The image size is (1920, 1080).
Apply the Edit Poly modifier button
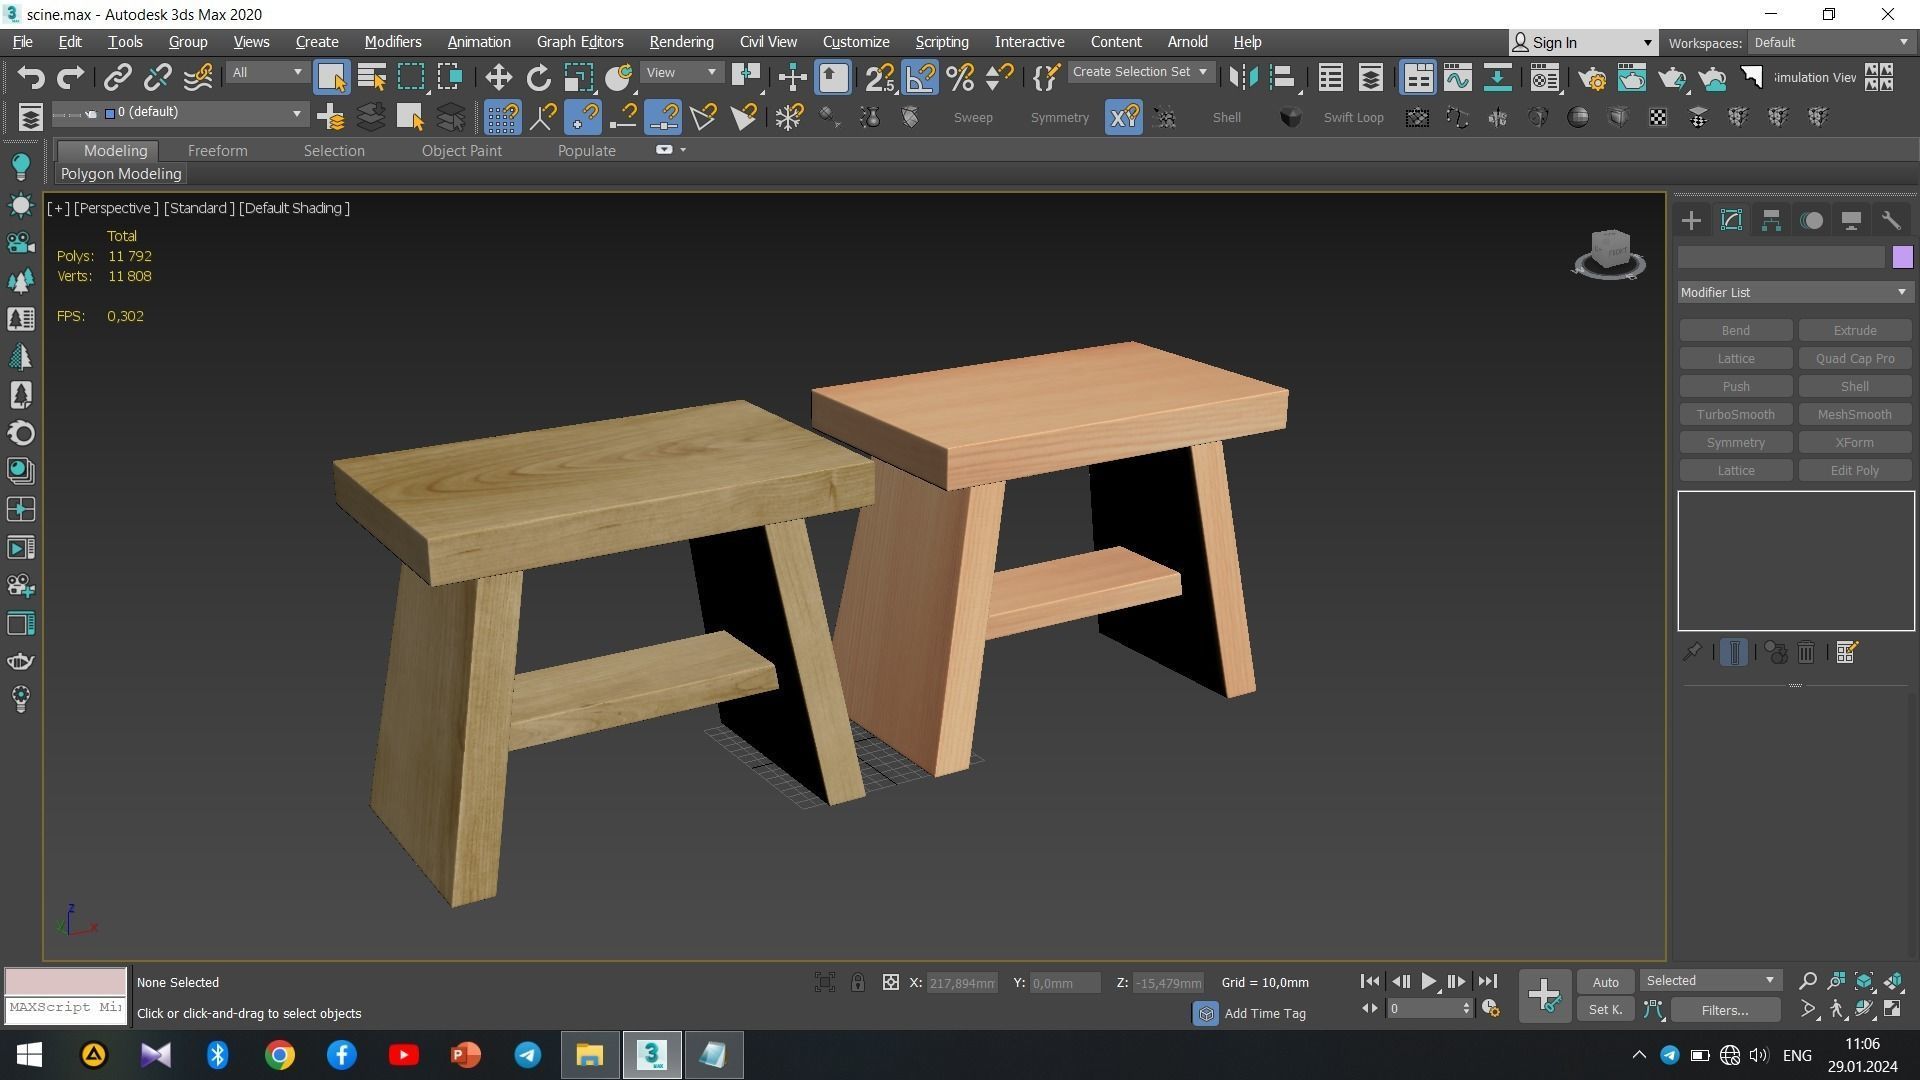tap(1854, 471)
